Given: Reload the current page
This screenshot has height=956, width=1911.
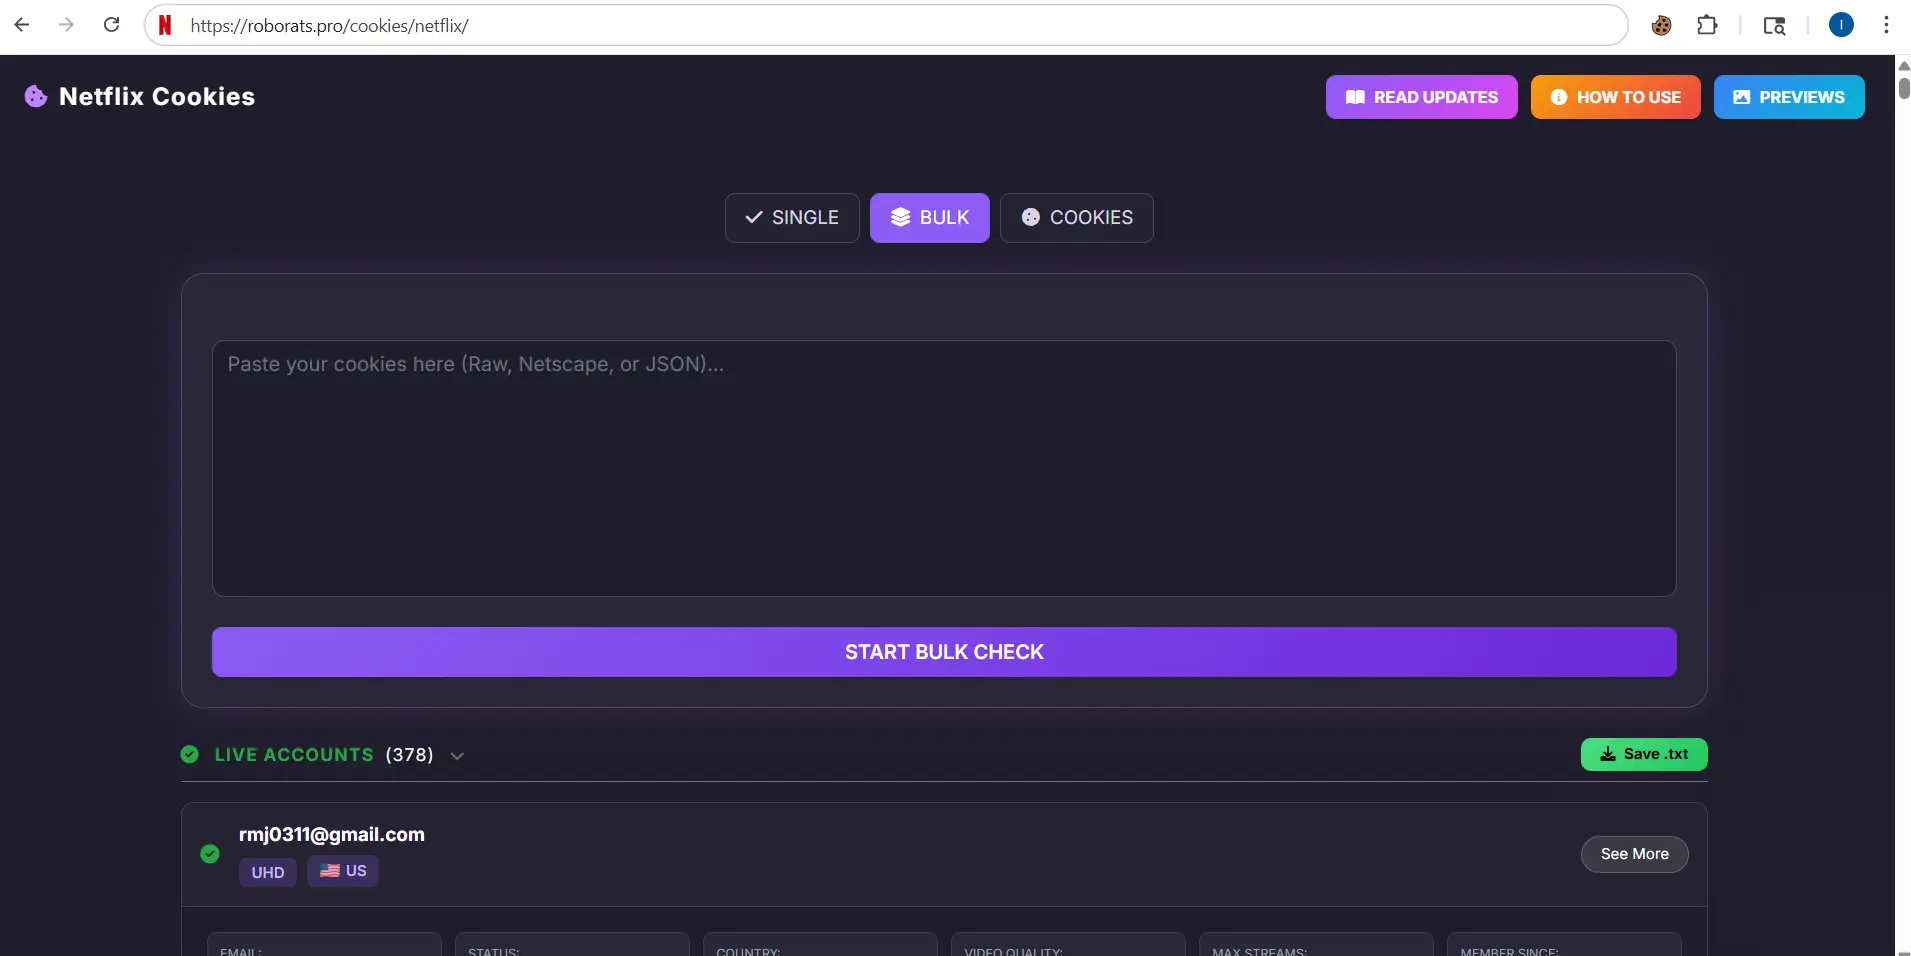Looking at the screenshot, I should 112,25.
